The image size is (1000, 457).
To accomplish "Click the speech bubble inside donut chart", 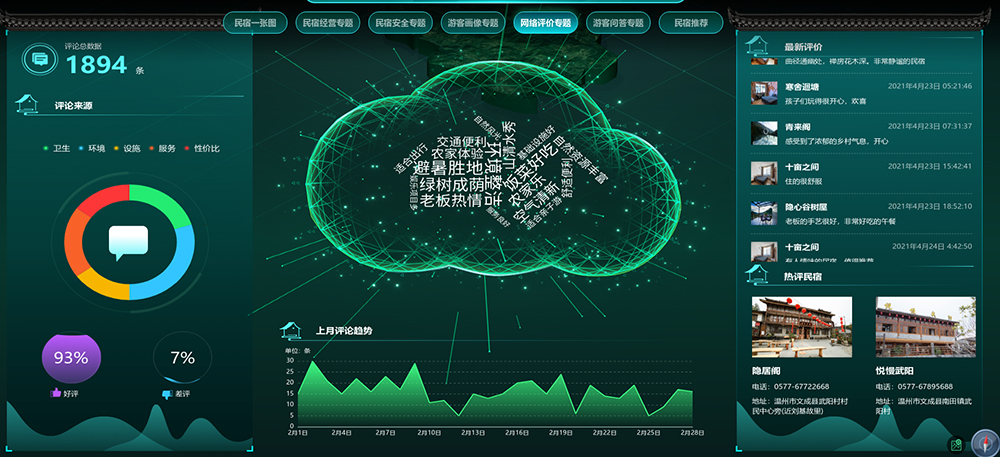I will (x=128, y=243).
